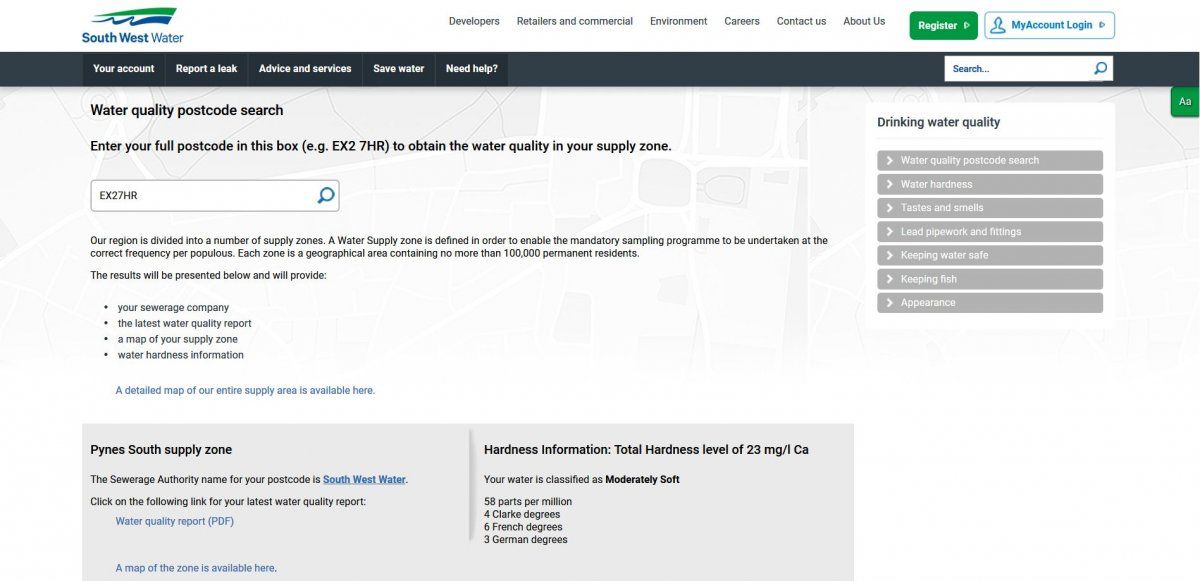Click the arrow icon on Register button
The image size is (1200, 581).
pos(967,25)
